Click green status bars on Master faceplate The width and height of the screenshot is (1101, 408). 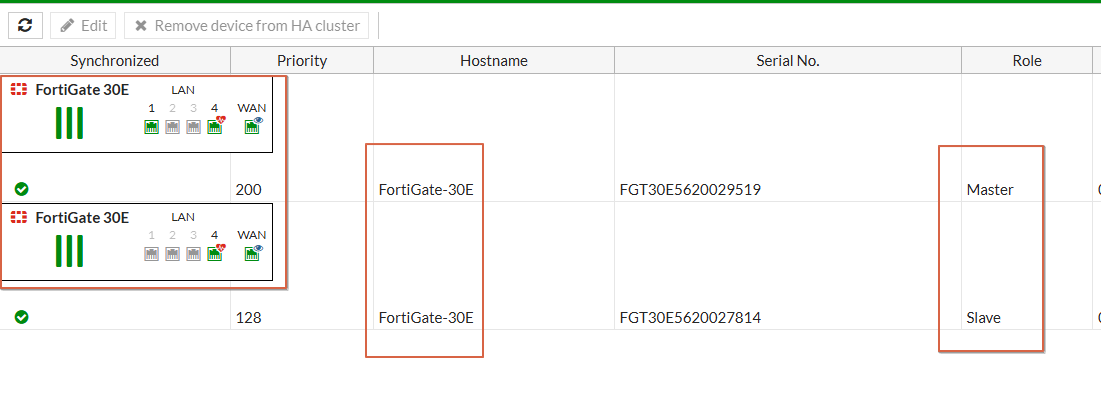coord(70,123)
